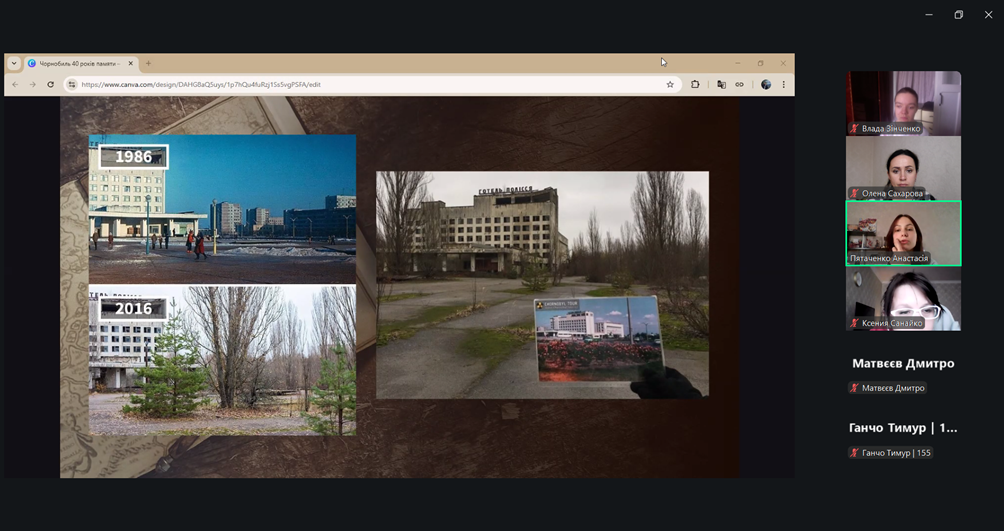Viewport: 1004px width, 531px height.
Task: Expand the browser three-dot menu
Action: (783, 85)
